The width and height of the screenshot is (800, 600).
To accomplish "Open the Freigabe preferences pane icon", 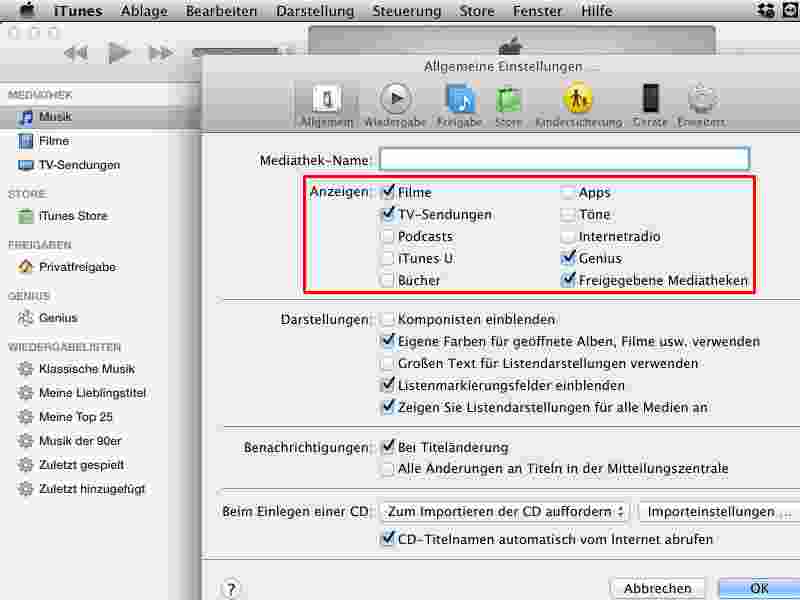I will [460, 105].
